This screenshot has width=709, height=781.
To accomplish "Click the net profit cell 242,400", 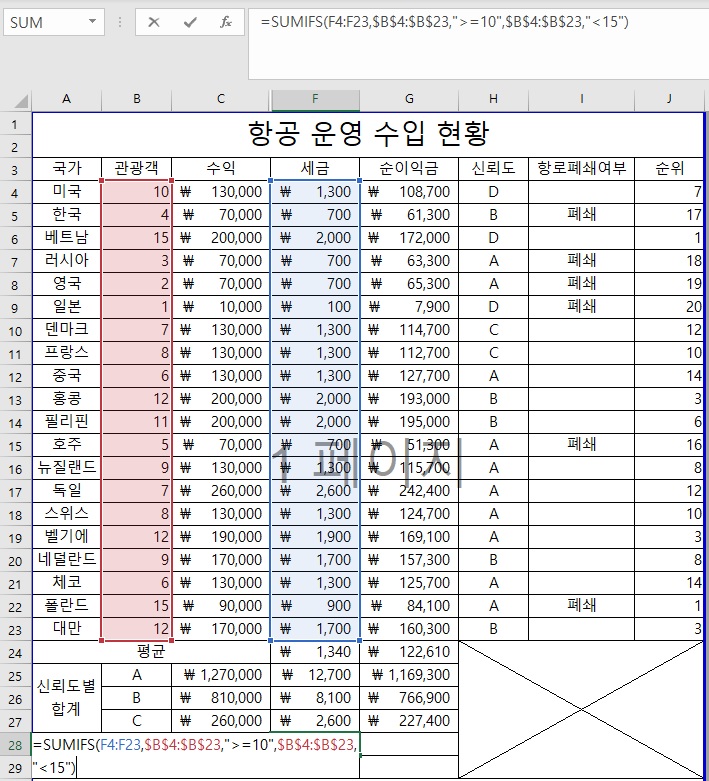I will (409, 491).
